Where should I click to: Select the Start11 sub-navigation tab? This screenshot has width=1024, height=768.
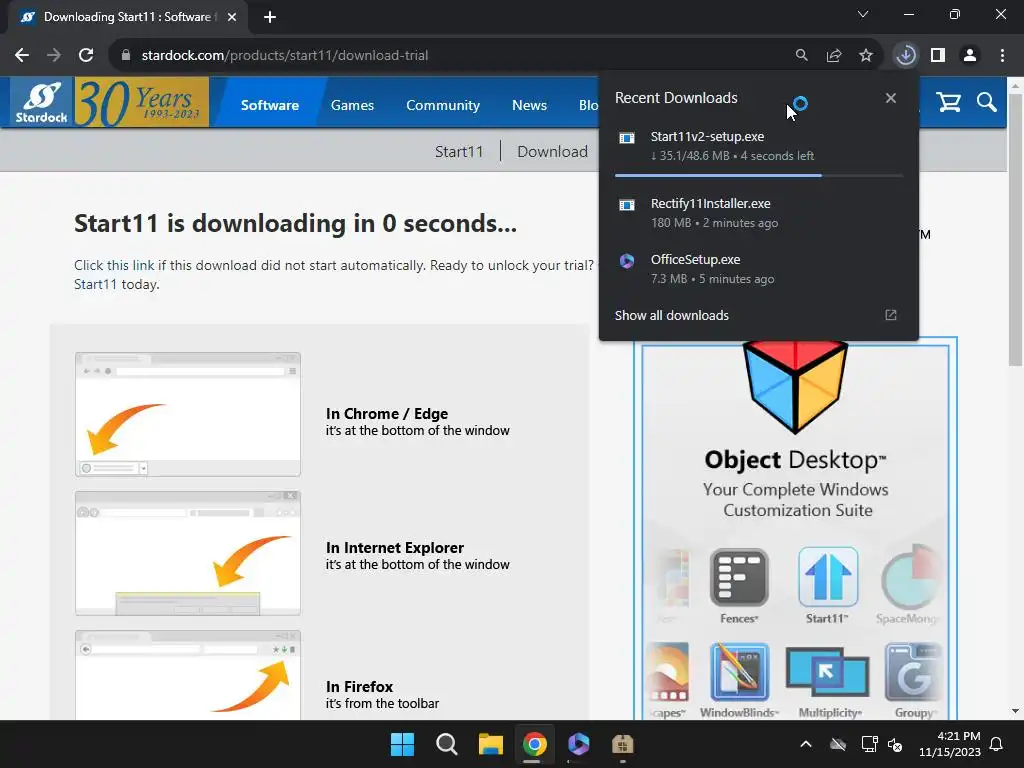tap(459, 152)
